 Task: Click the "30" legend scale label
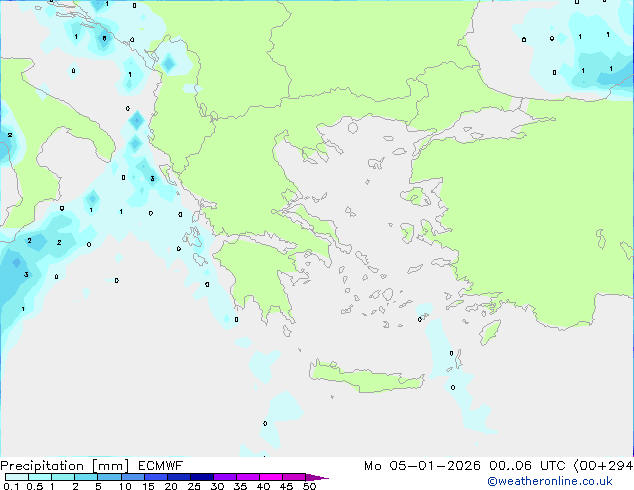[x=217, y=486]
